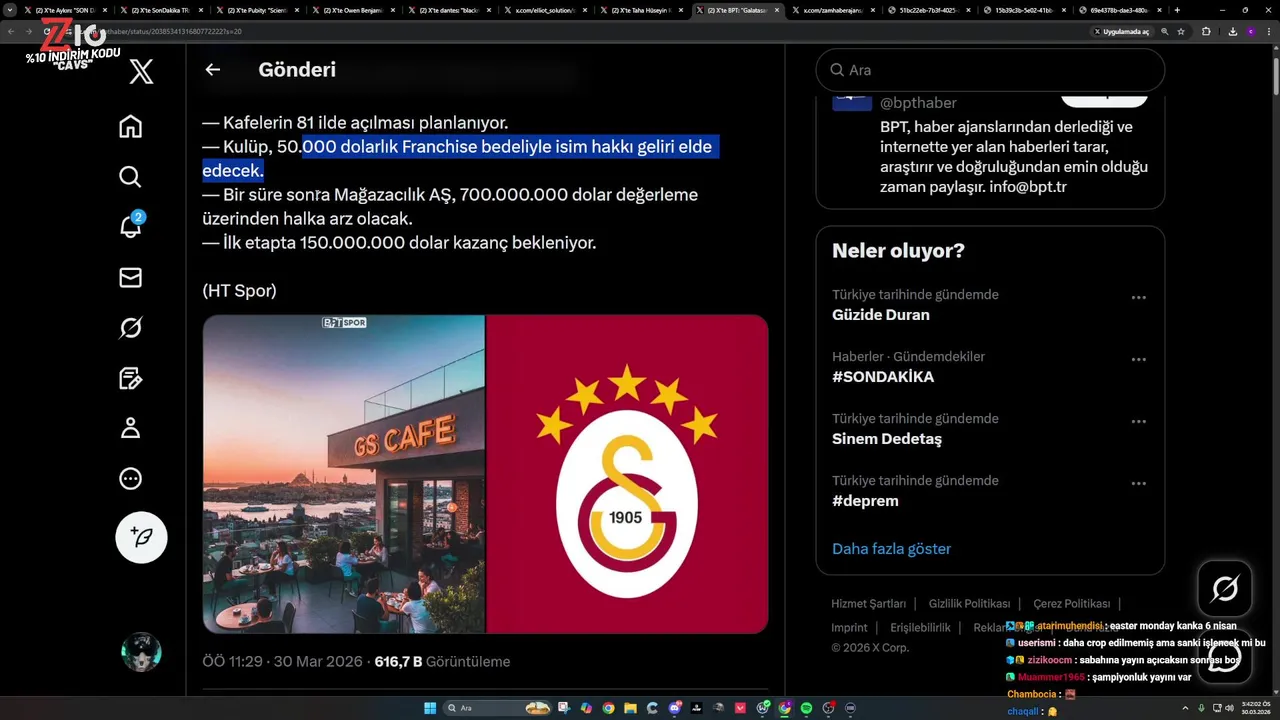Open the @bpthaber handle

(x=918, y=103)
